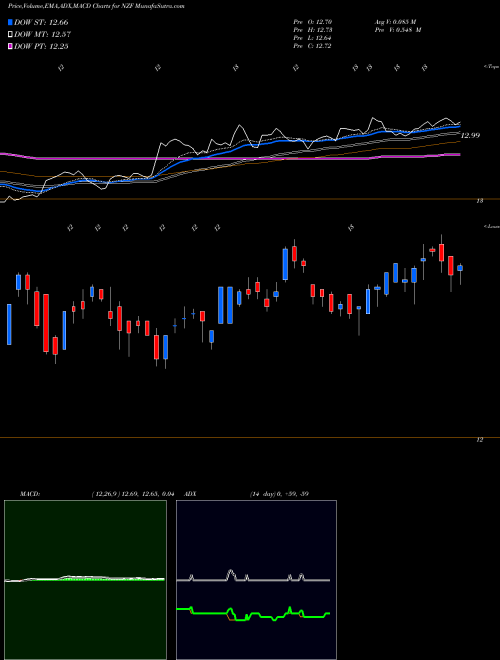Click the '12' axis label below candlesticks

[479, 440]
